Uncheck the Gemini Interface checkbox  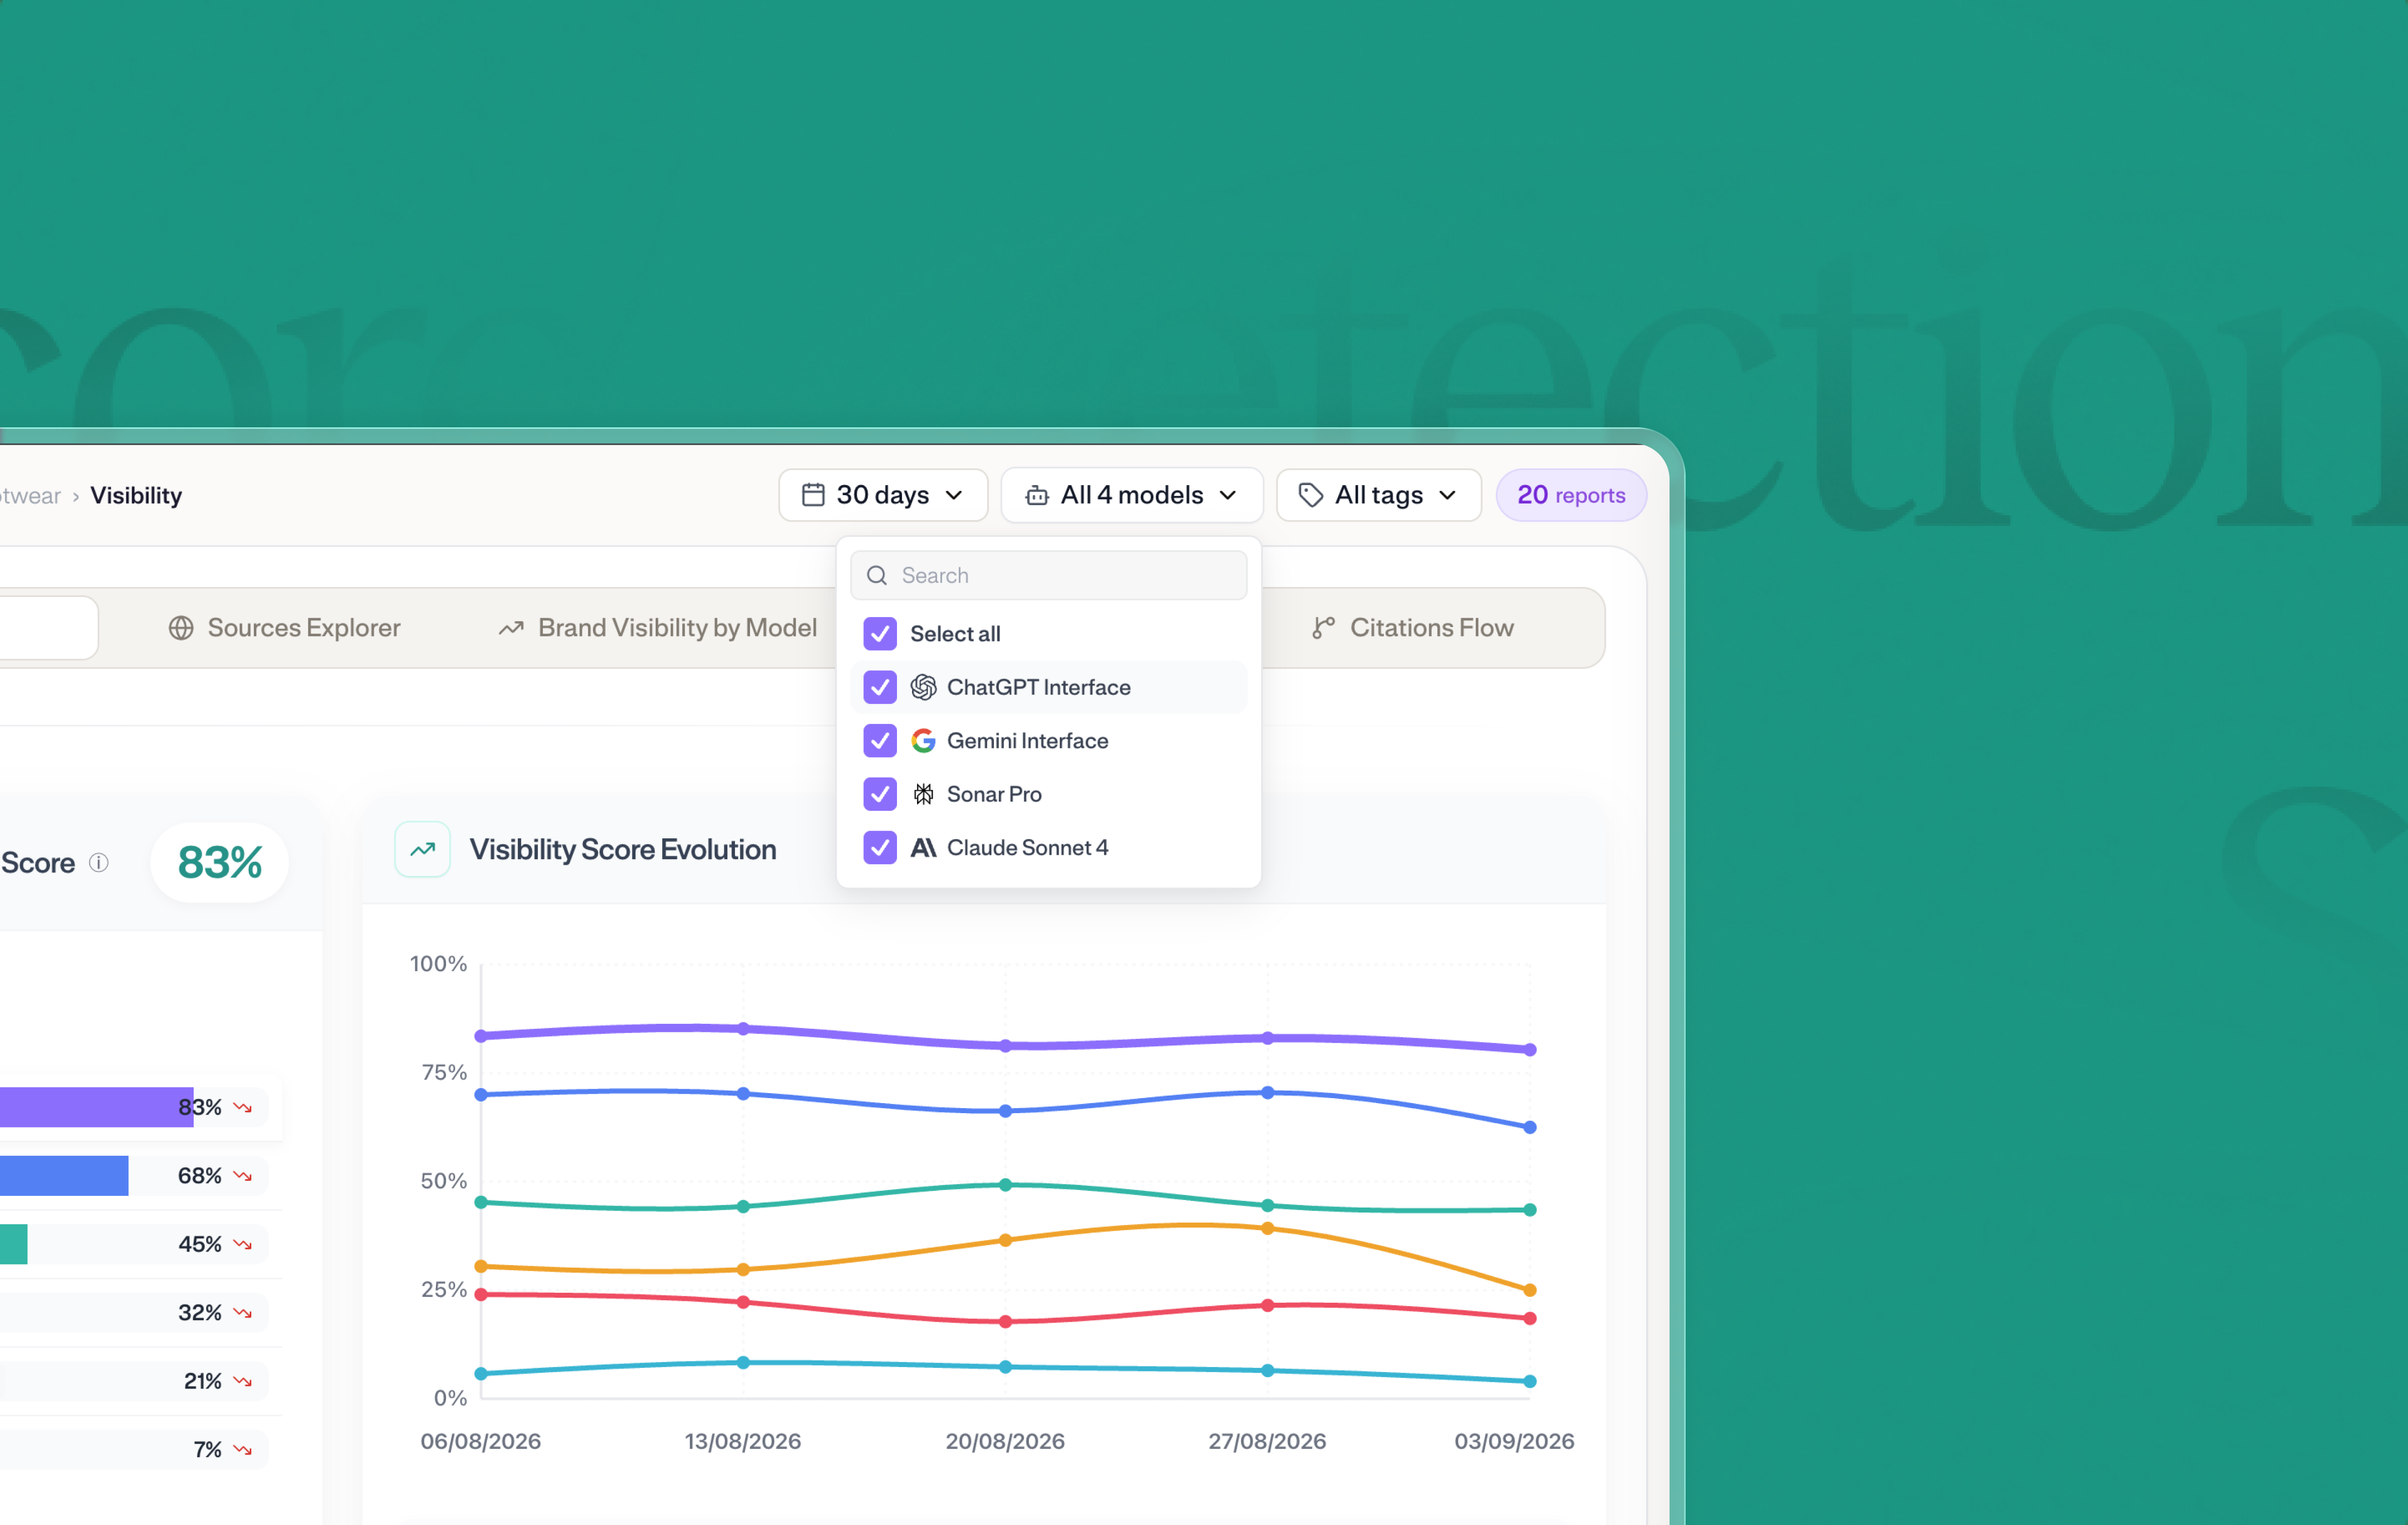[x=880, y=740]
